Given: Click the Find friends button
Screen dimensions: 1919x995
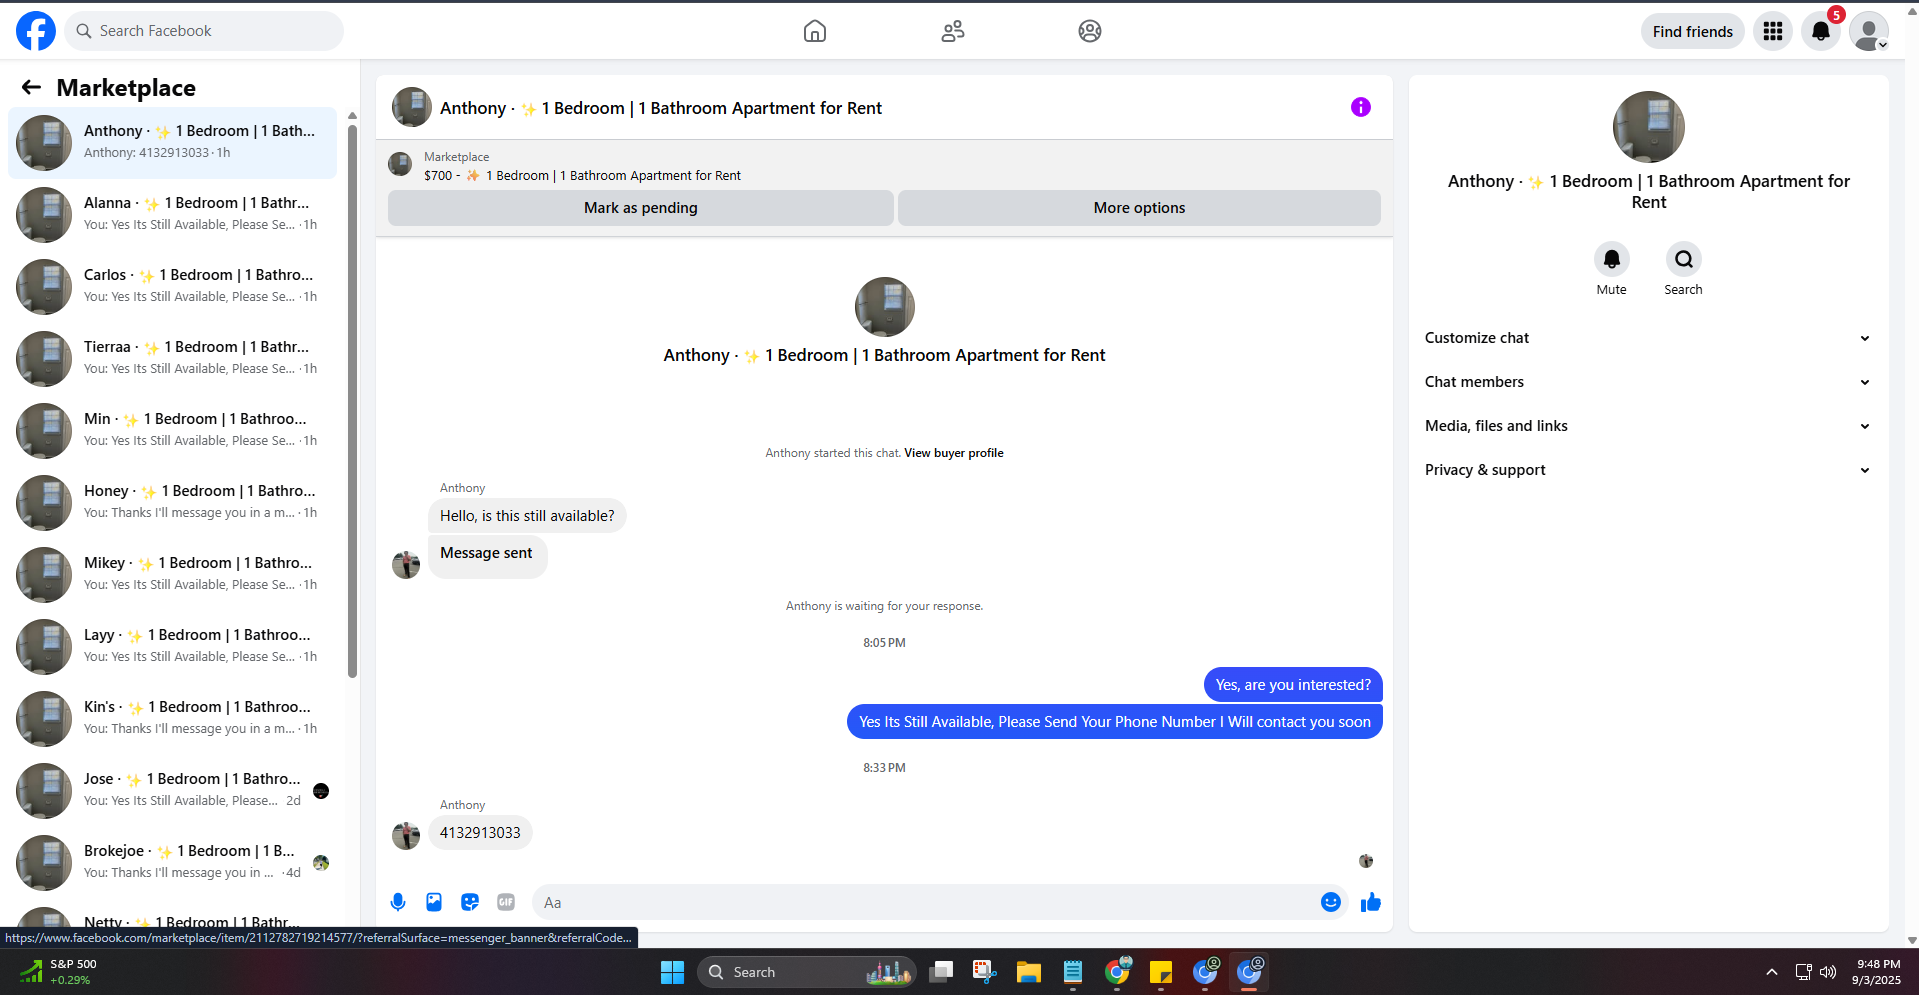Looking at the screenshot, I should 1693,31.
